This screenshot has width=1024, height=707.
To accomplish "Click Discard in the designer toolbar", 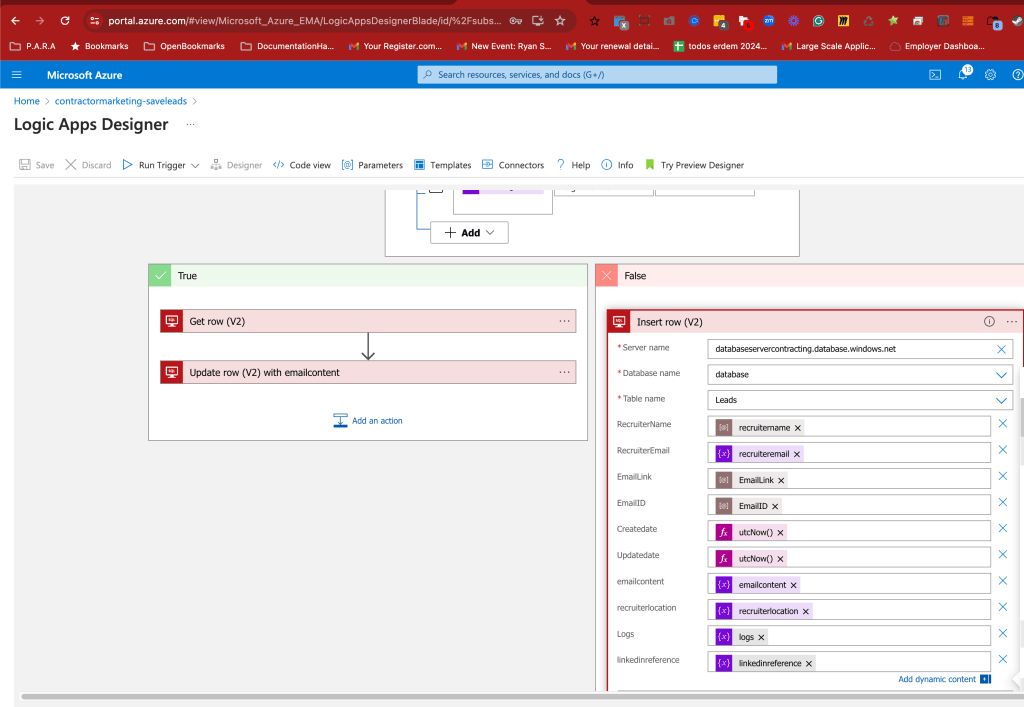I will pos(88,165).
